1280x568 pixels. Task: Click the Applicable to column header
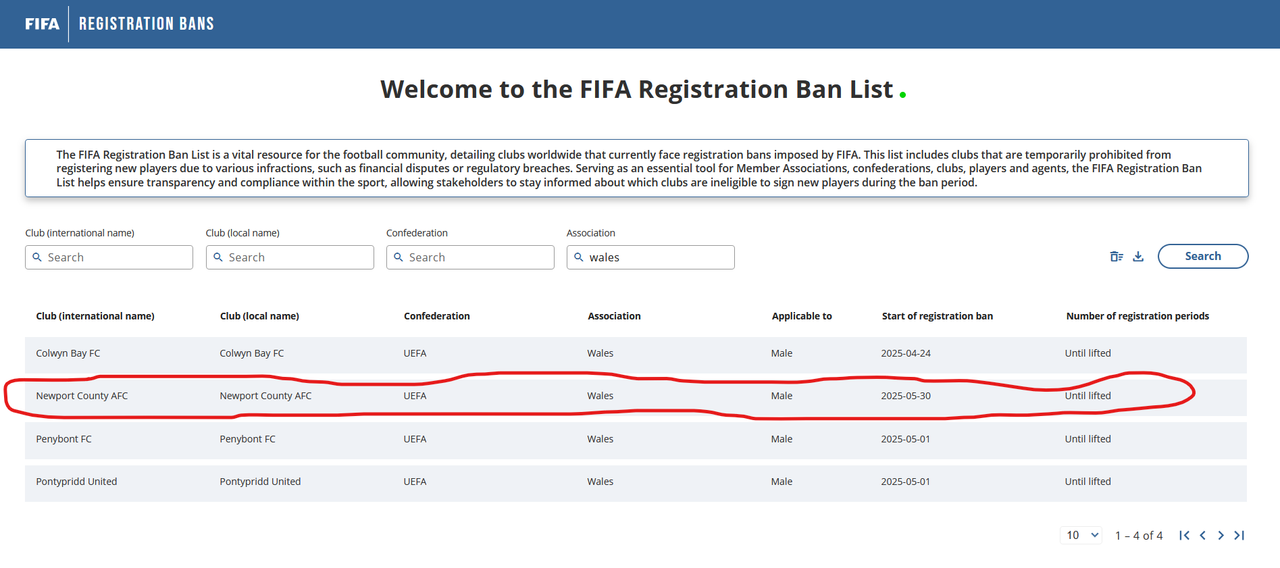click(802, 316)
